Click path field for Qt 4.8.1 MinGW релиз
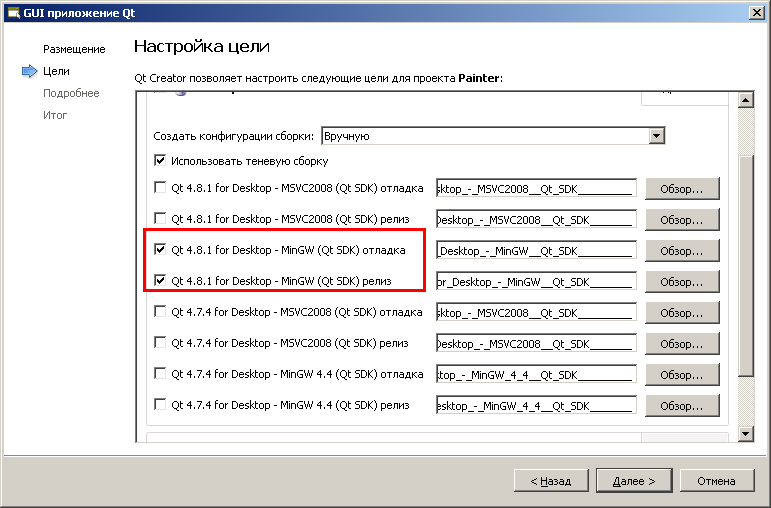The image size is (771, 508). point(536,282)
